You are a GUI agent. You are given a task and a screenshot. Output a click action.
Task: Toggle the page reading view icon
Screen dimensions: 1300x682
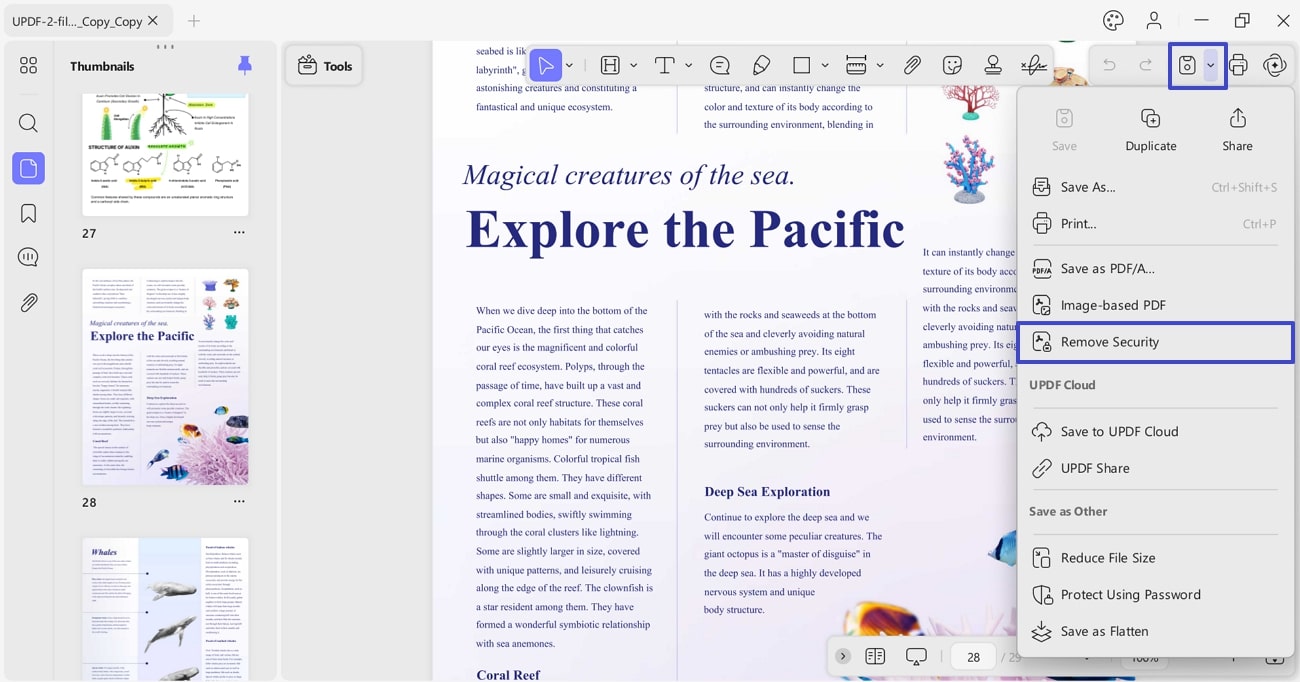coord(875,656)
